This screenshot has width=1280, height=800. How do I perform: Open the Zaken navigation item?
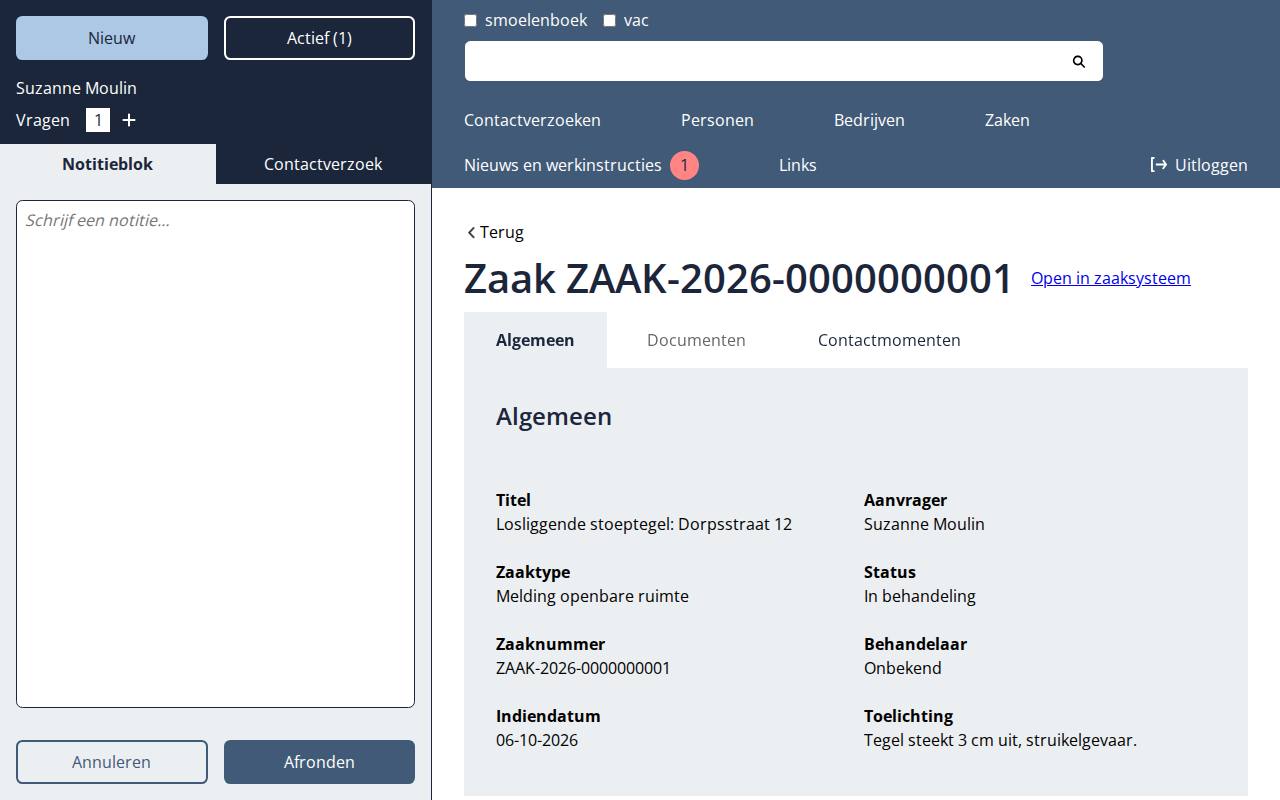pyautogui.click(x=1007, y=120)
